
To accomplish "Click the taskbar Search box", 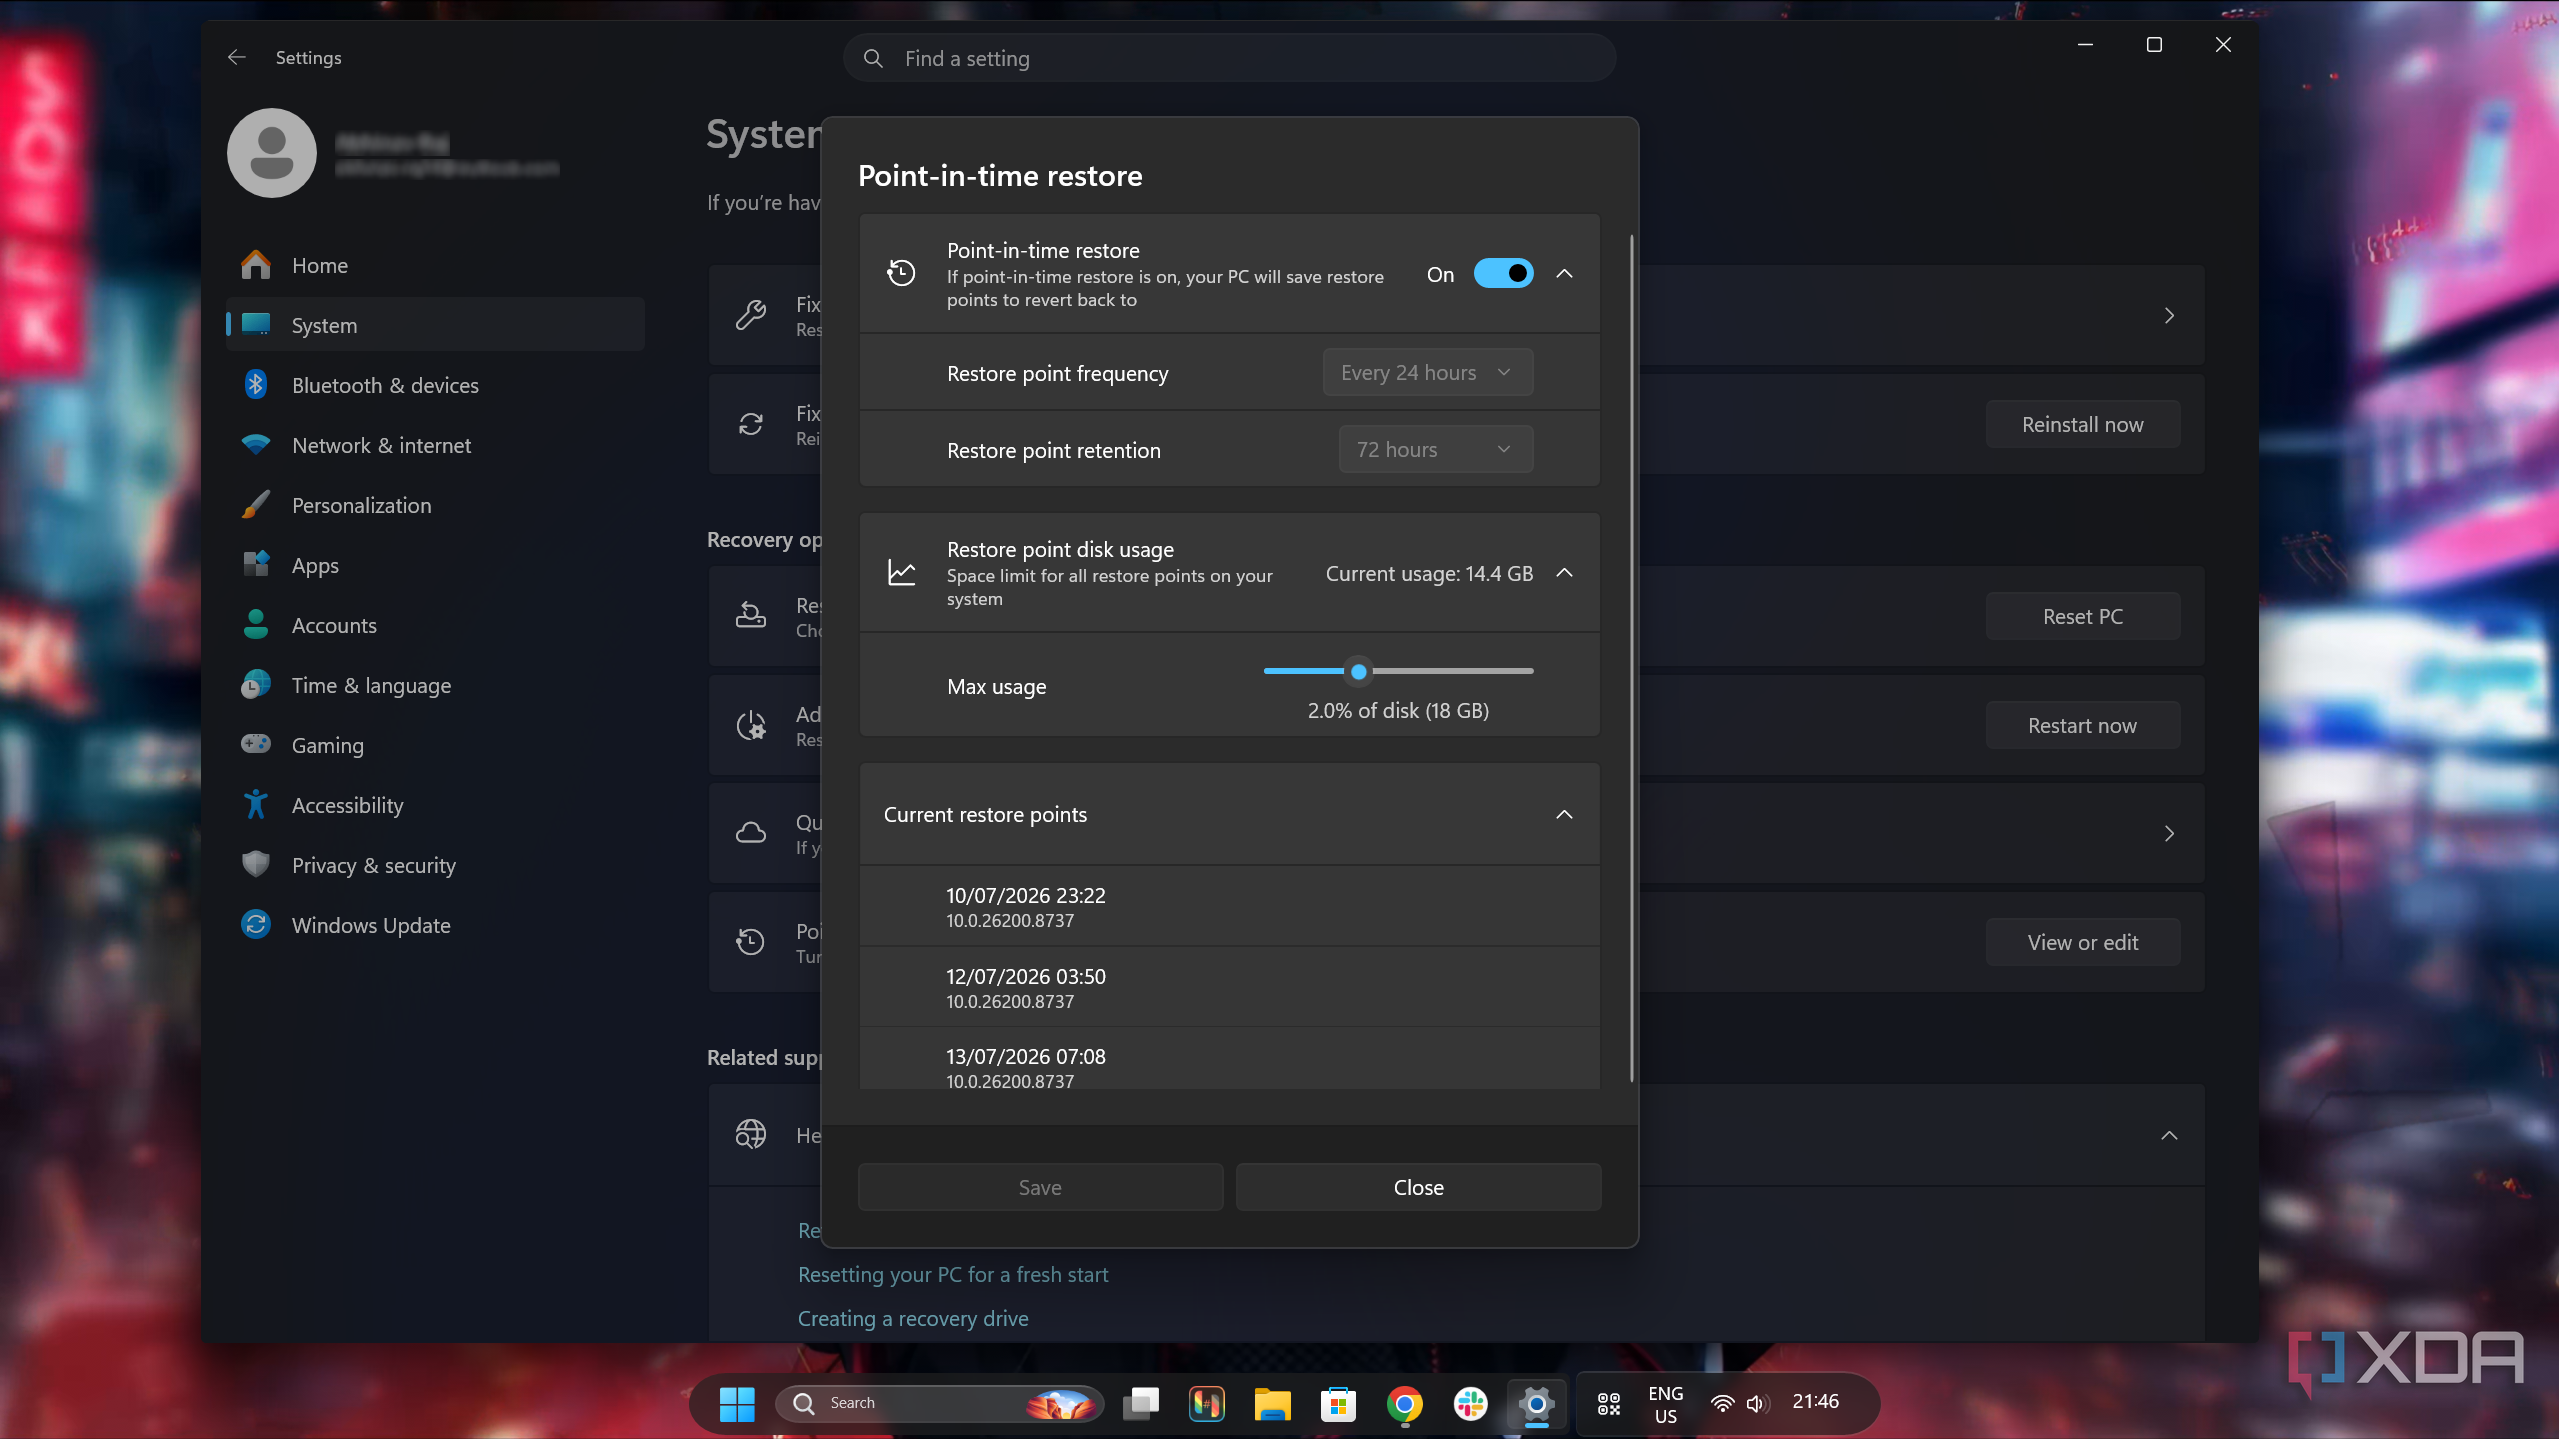I will pos(940,1404).
